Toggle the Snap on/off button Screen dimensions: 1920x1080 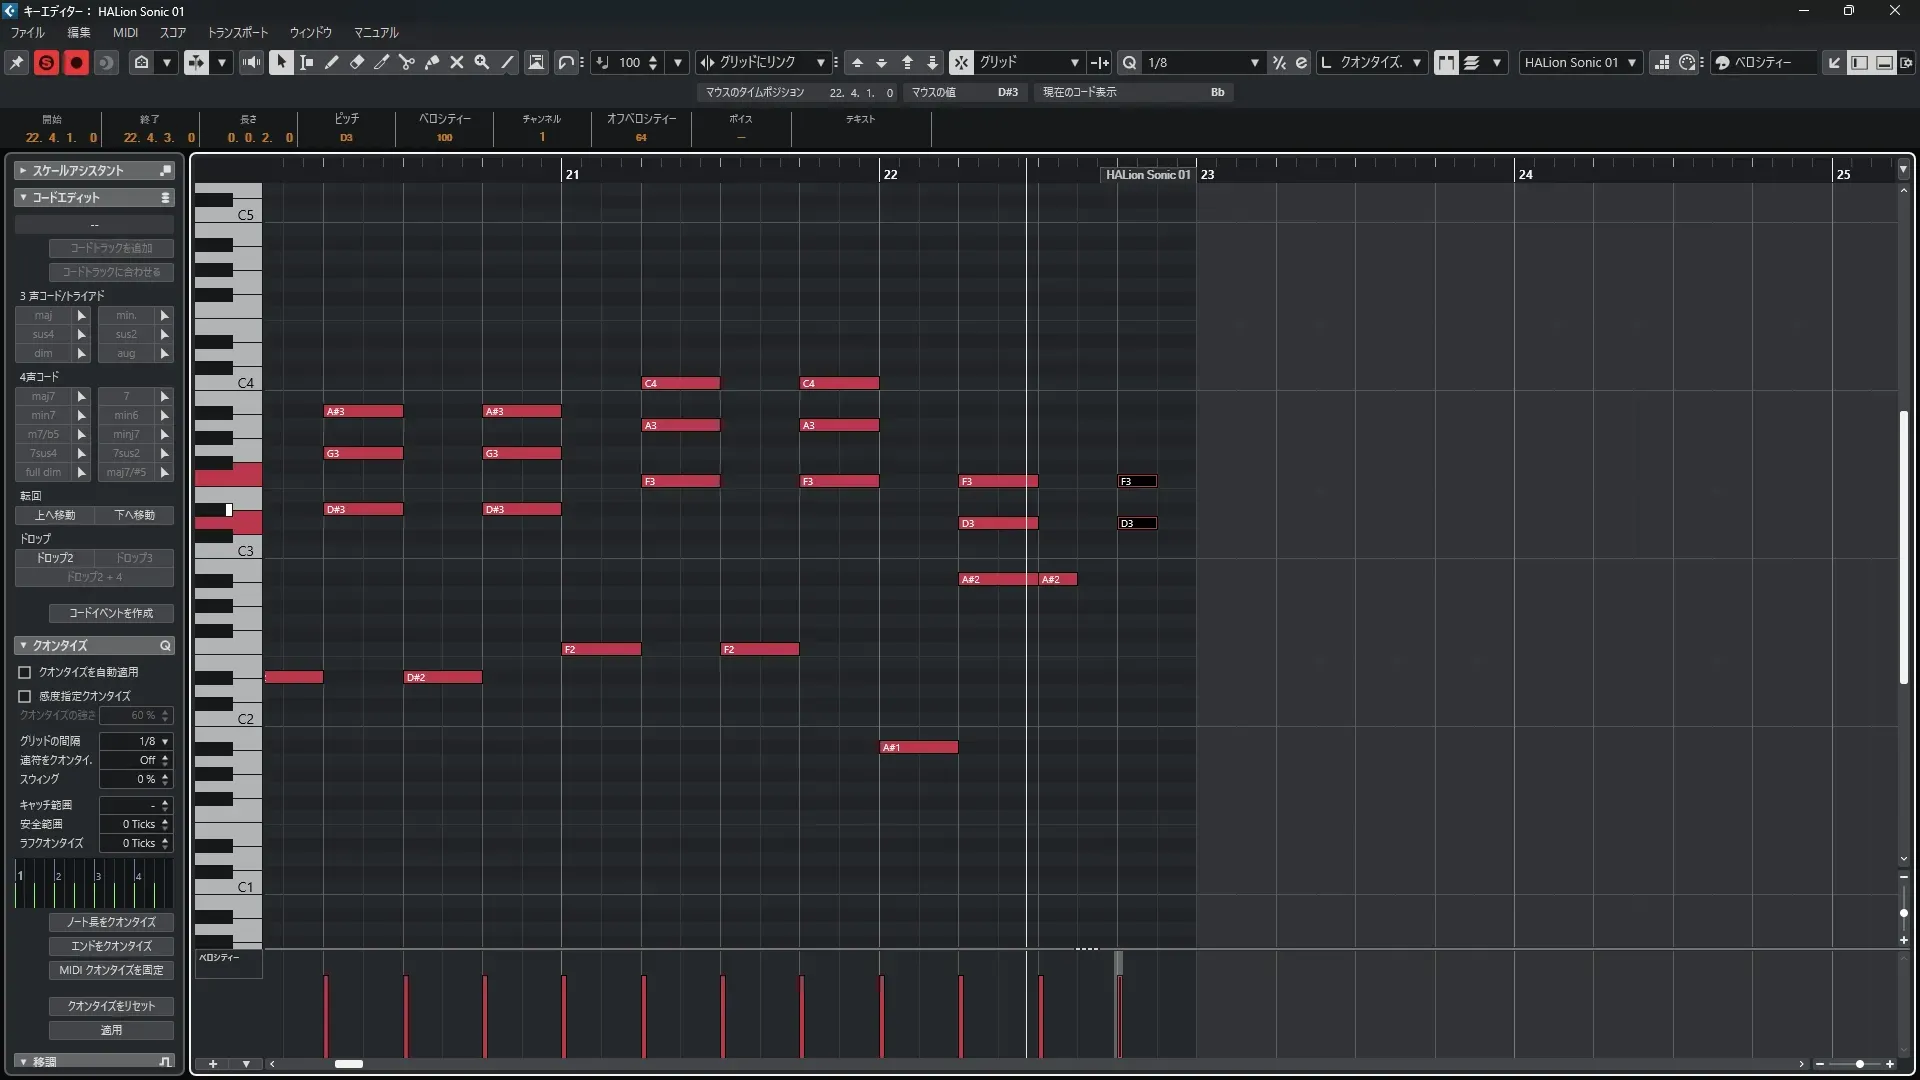pos(960,62)
